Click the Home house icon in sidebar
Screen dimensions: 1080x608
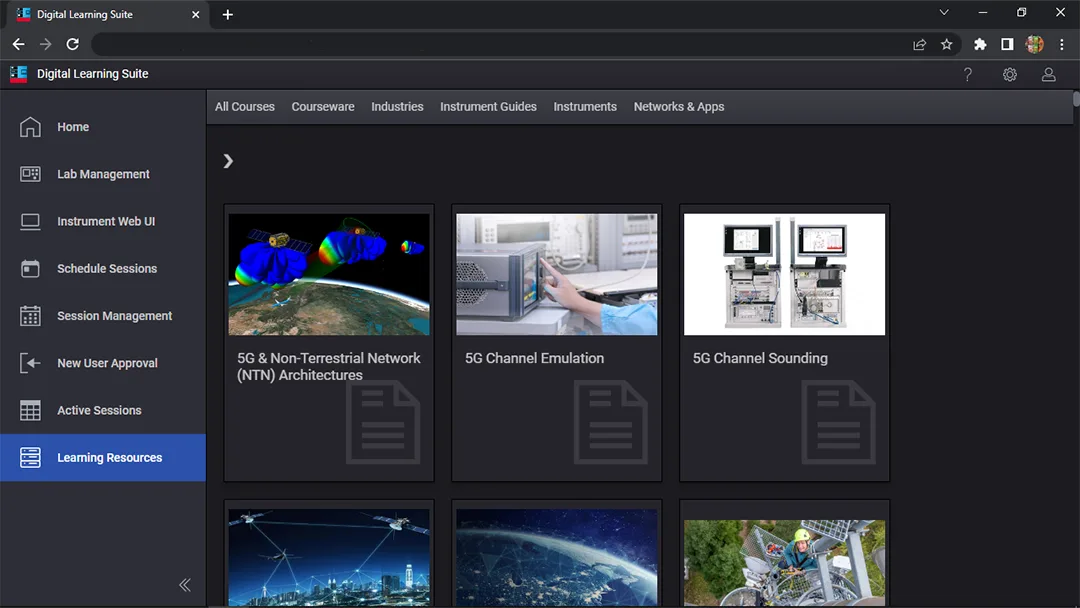(30, 127)
